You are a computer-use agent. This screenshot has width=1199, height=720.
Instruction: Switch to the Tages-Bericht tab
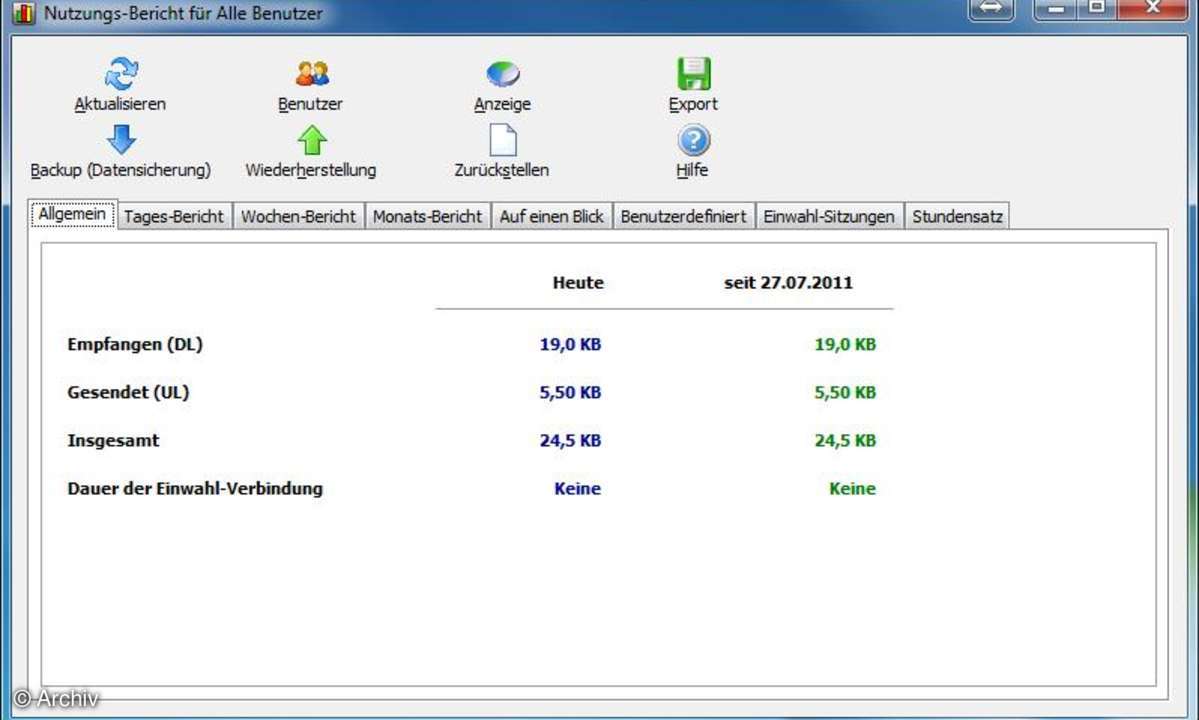pos(174,216)
